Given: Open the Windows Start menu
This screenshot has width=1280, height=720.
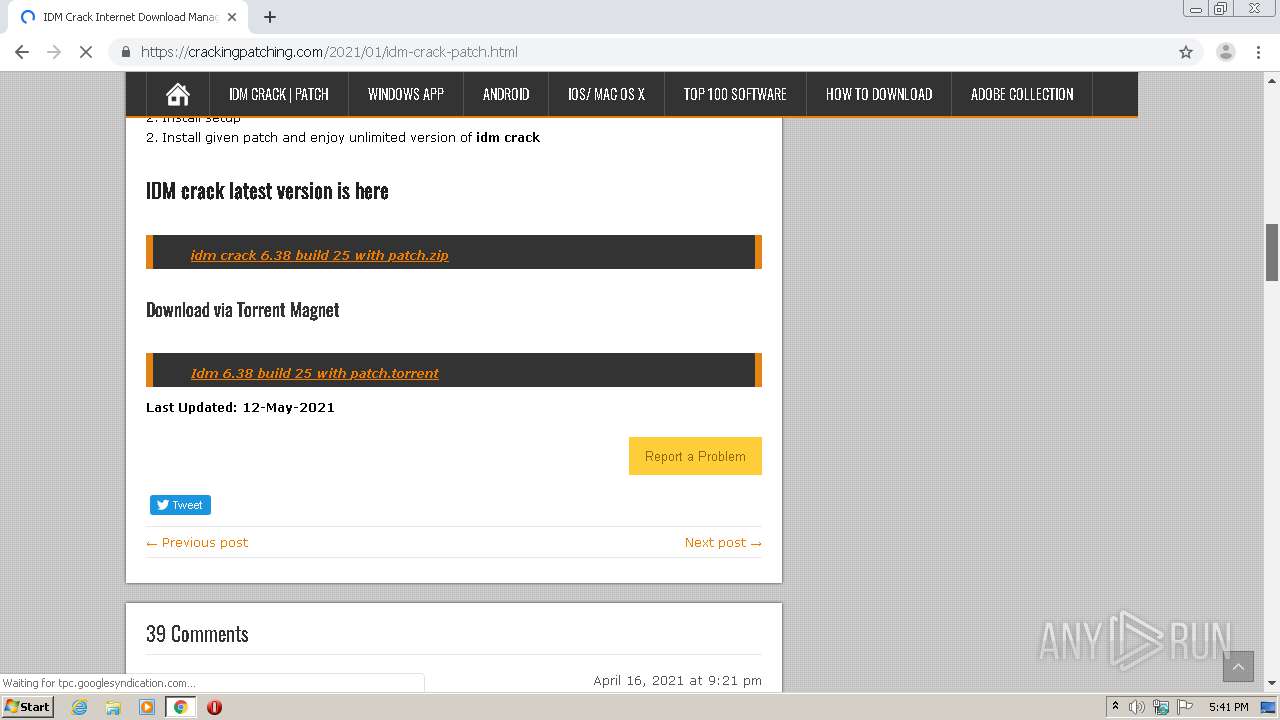Looking at the screenshot, I should (27, 707).
